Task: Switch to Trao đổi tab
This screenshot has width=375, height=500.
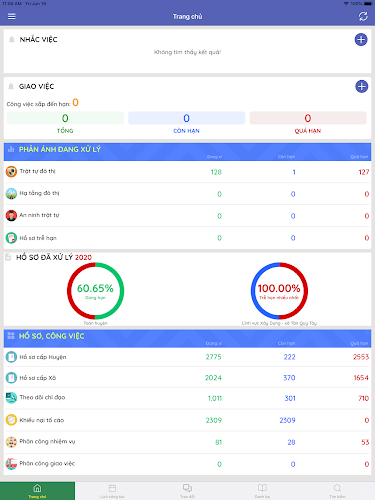Action: click(x=187, y=491)
